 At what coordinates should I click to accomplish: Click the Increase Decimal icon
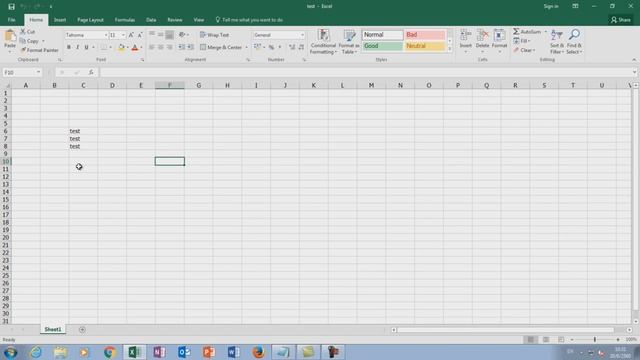coord(292,47)
